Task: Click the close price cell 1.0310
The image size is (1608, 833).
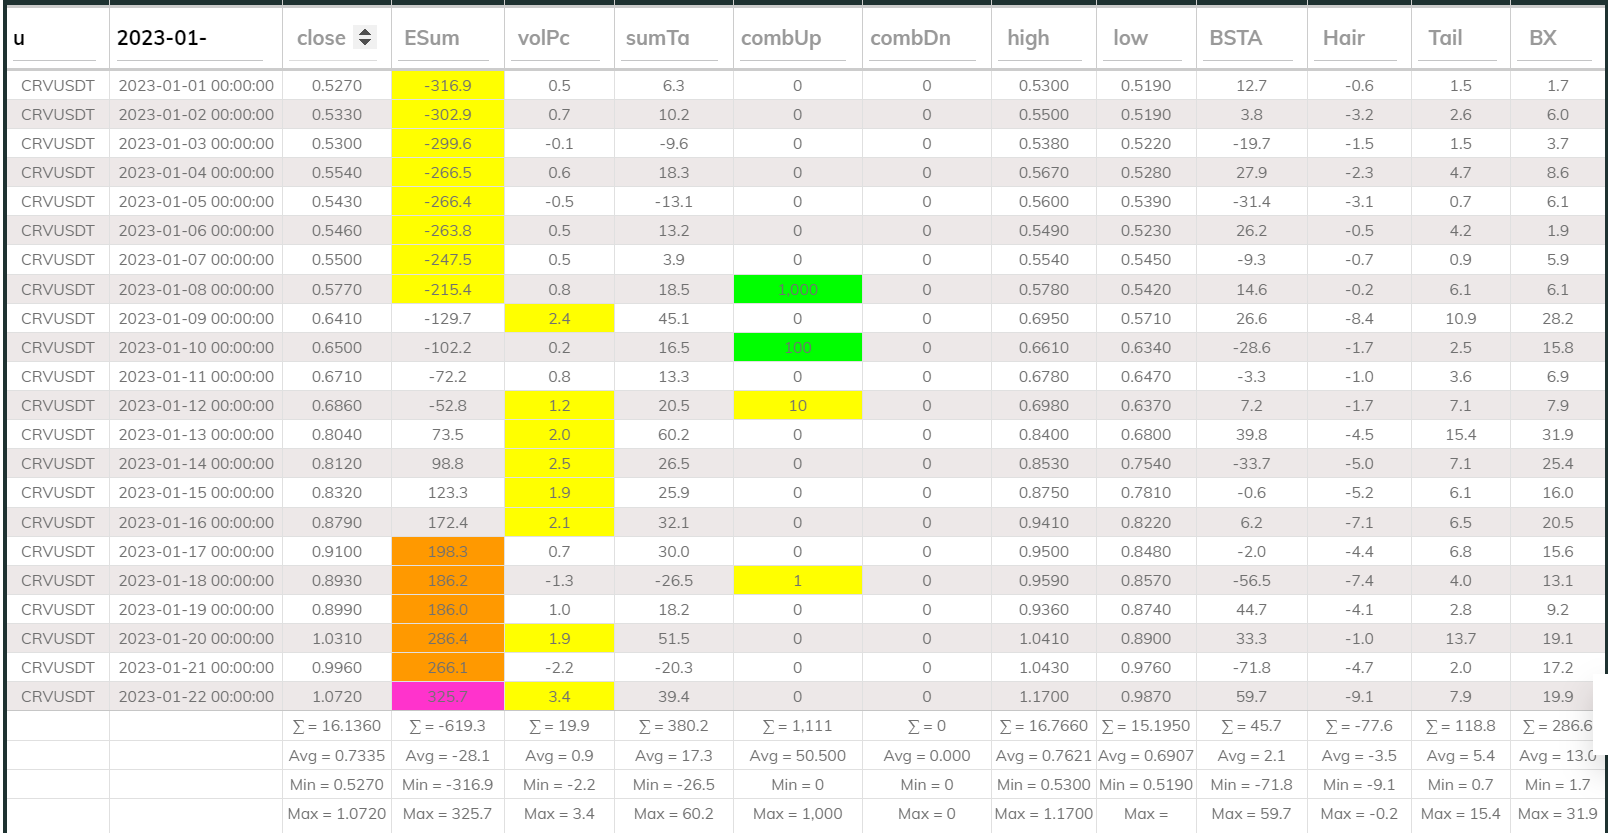Action: pos(336,639)
